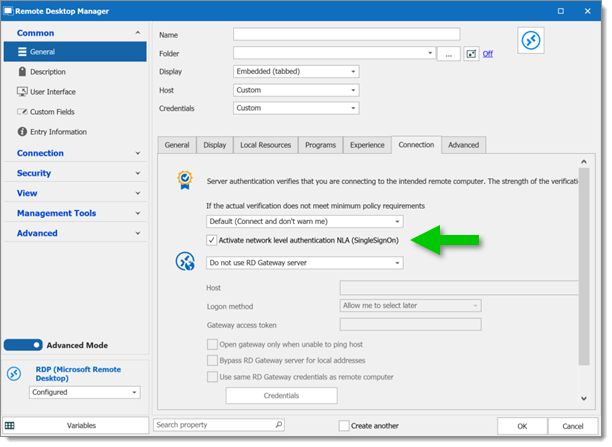Screen dimensions: 612x447
Task: Click the RD Gateway globe icon
Action: point(185,262)
